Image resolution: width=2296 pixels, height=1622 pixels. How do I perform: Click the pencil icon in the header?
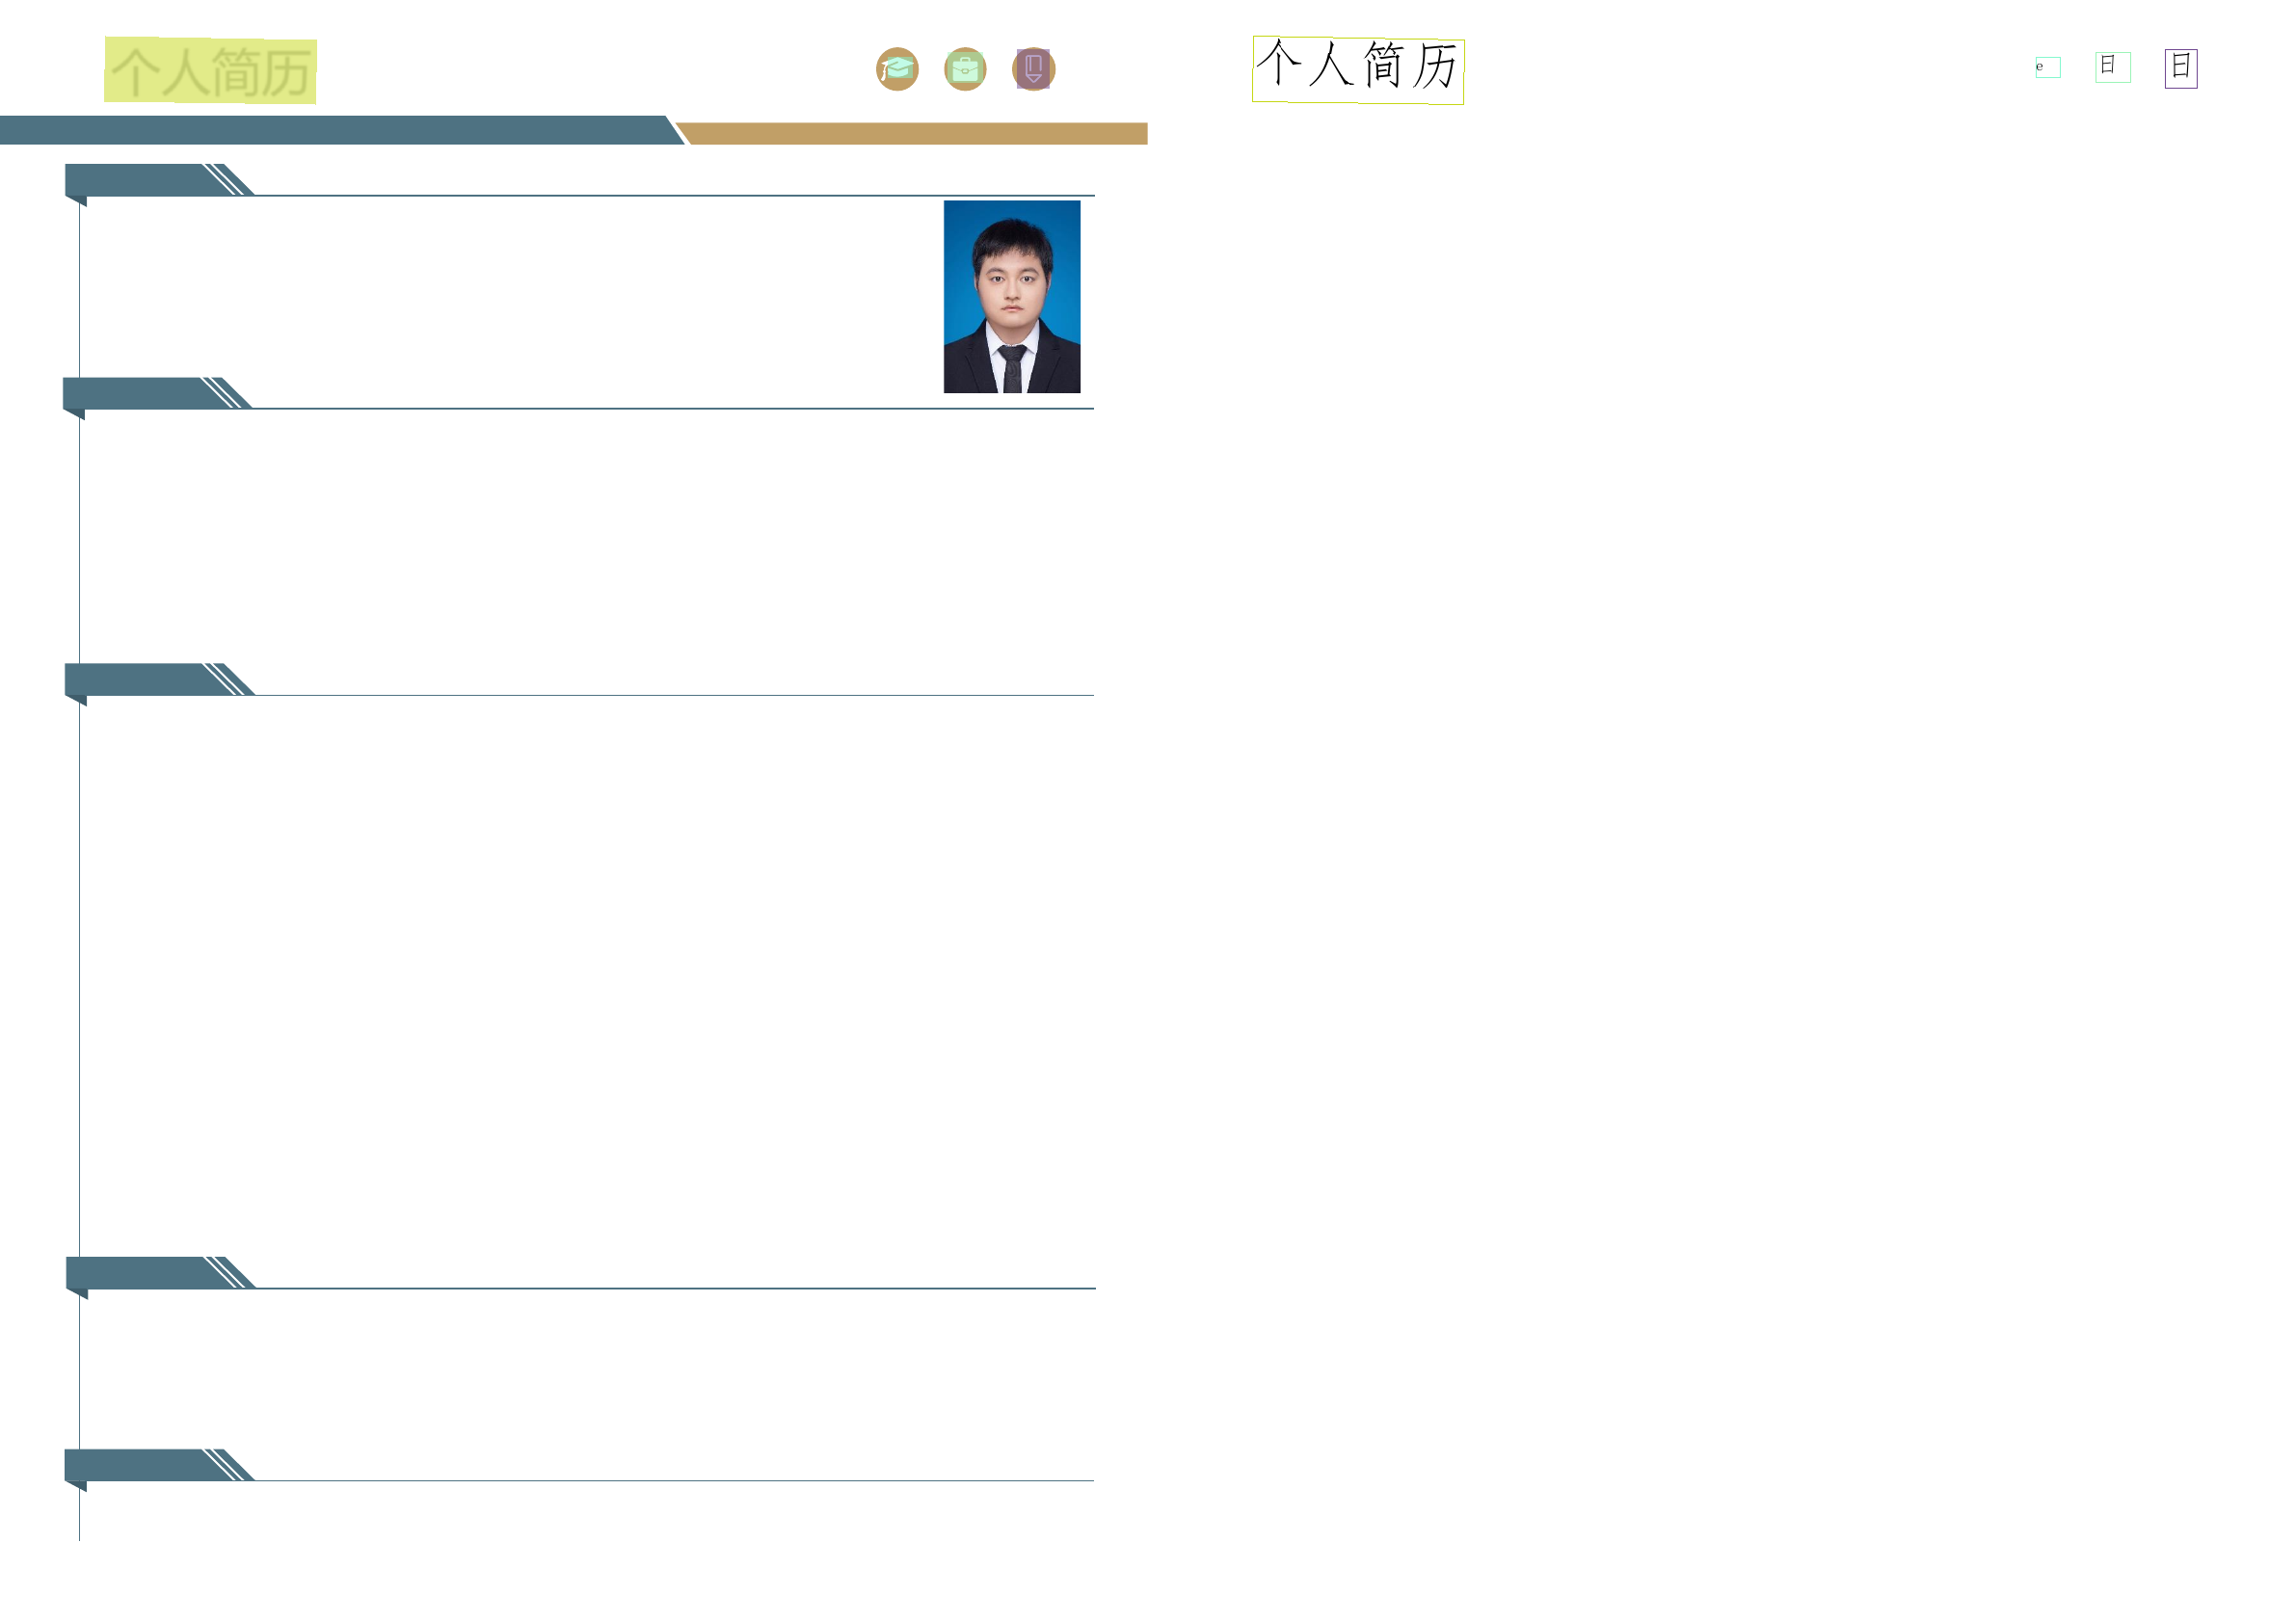point(1033,69)
